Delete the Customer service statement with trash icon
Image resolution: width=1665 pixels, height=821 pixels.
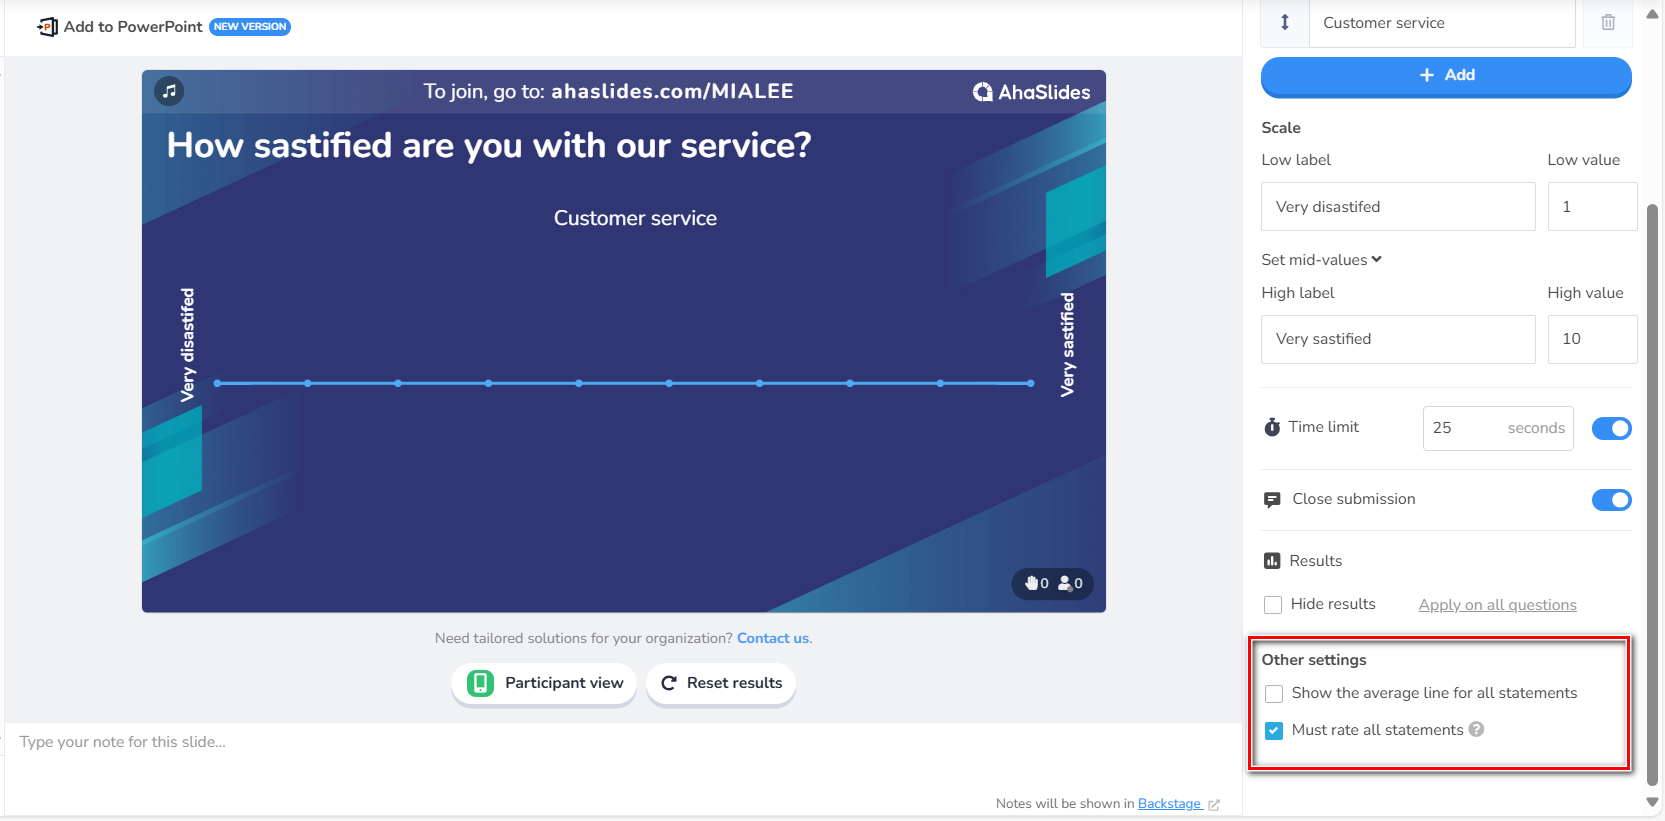(1608, 22)
